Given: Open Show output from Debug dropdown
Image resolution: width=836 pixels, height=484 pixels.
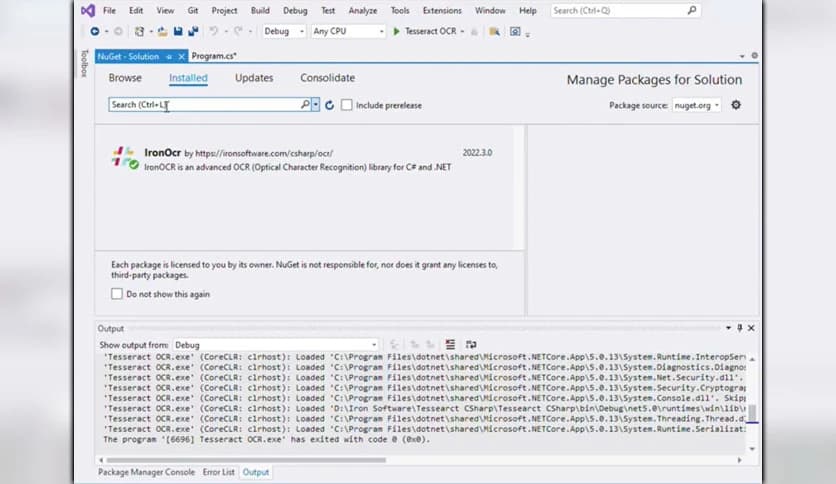Looking at the screenshot, I should point(276,345).
